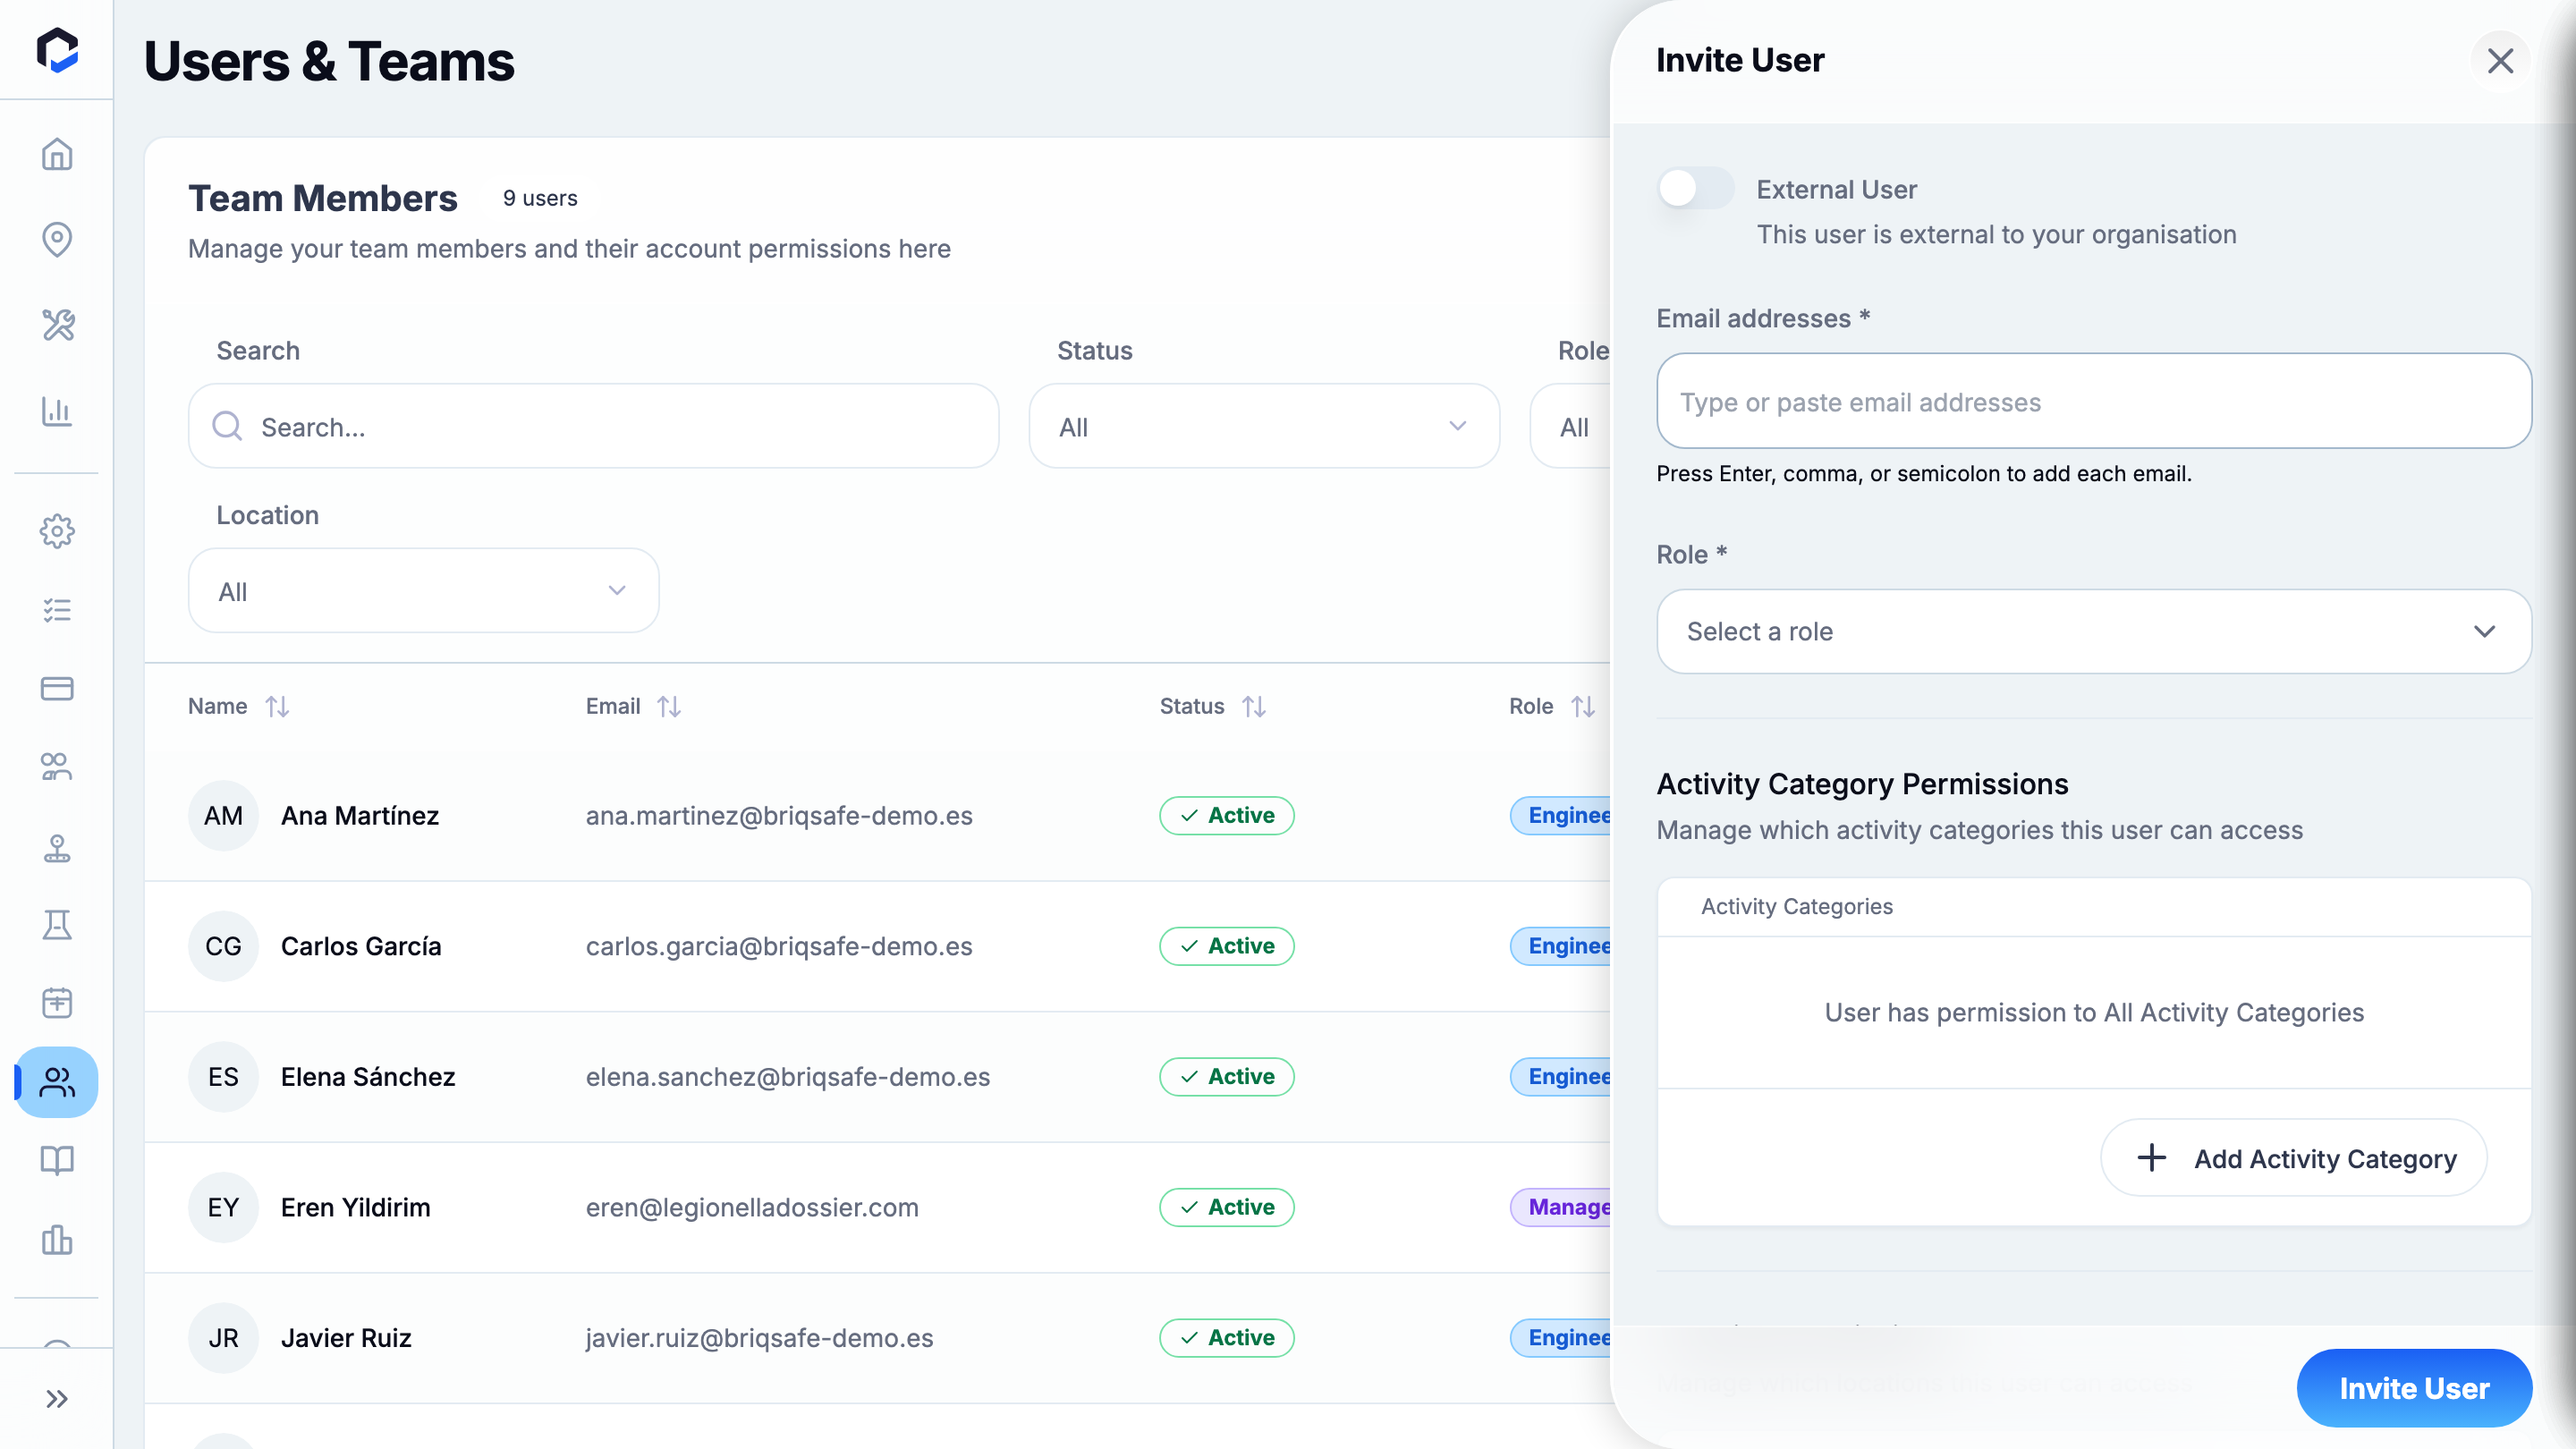Open the location pin sidebar icon
Image resolution: width=2576 pixels, height=1449 pixels.
click(x=57, y=239)
